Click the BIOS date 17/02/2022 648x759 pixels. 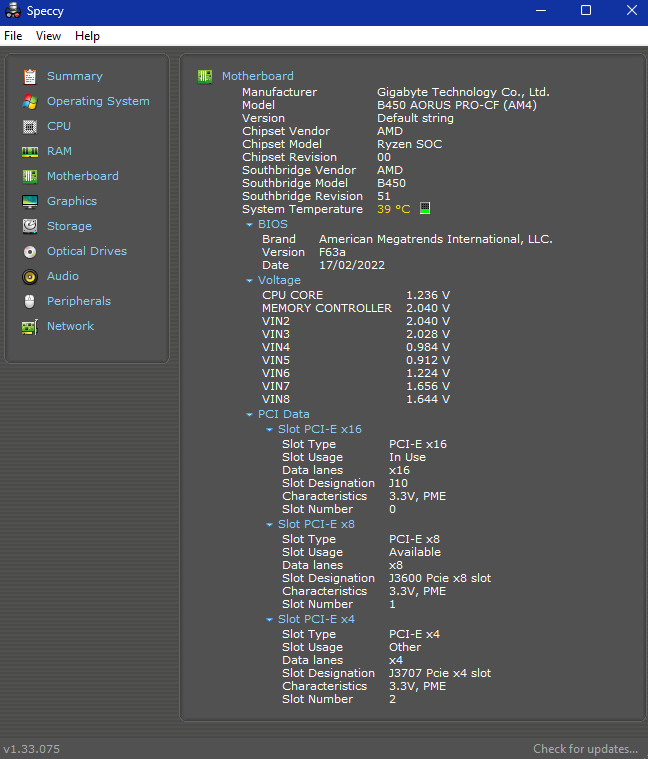352,265
